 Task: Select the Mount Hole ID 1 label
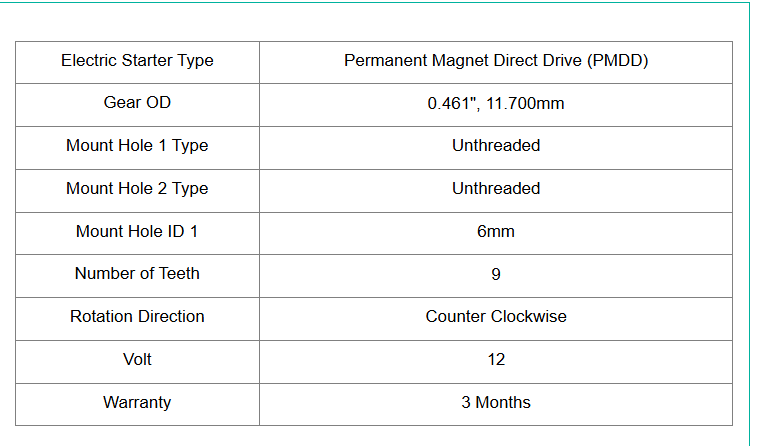click(137, 231)
